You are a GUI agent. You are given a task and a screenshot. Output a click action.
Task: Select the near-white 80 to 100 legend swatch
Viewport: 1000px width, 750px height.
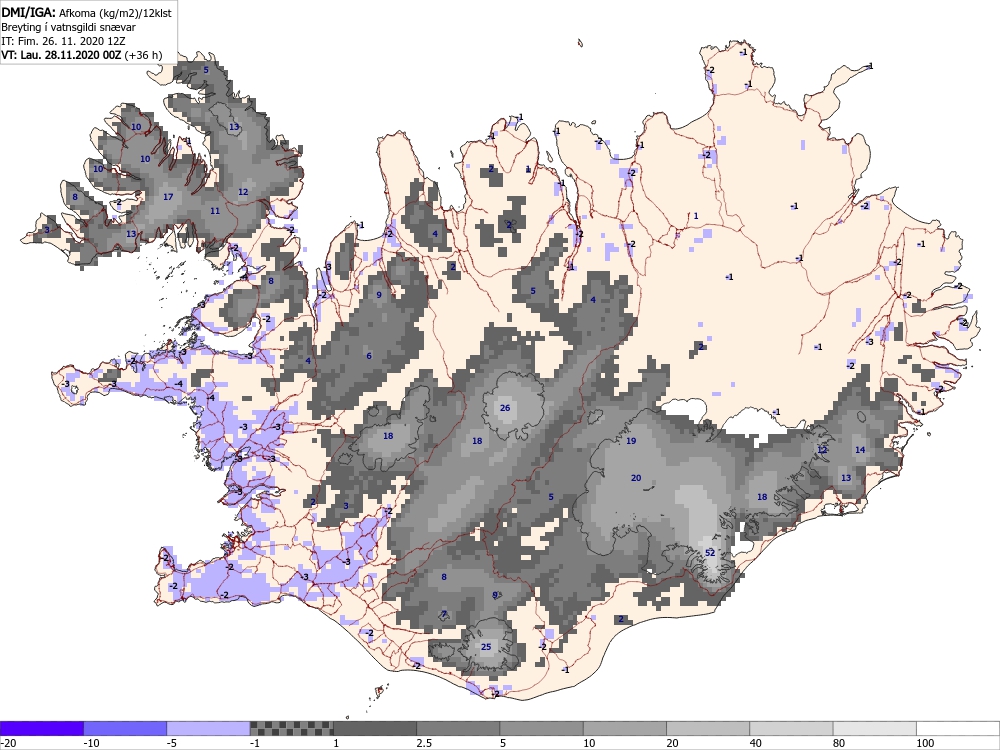coord(874,728)
